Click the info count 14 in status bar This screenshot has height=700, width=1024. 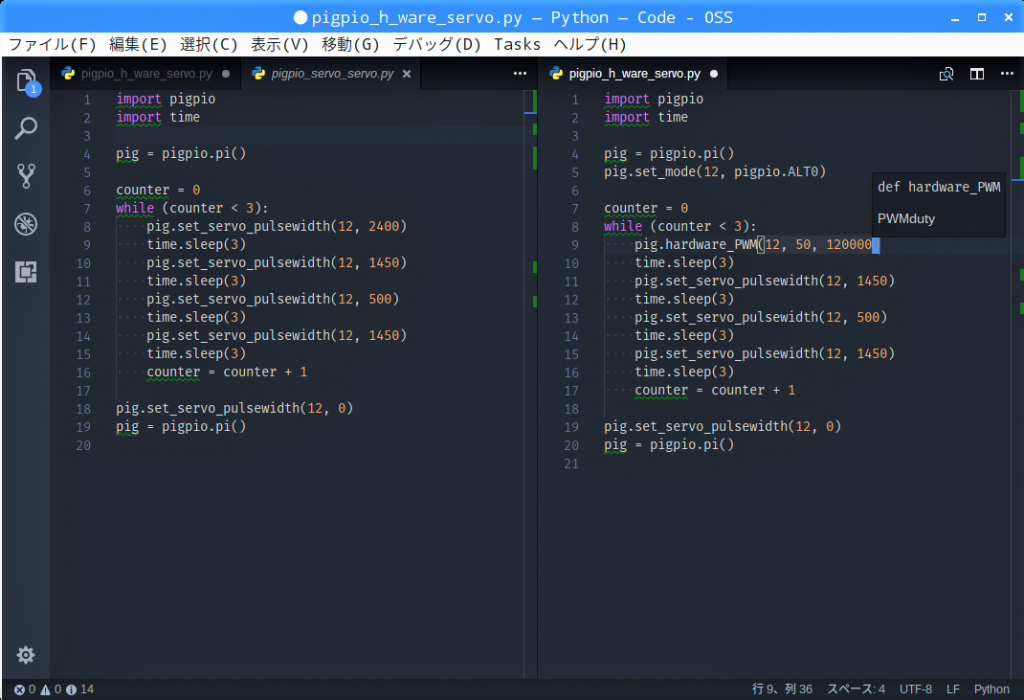coord(80,690)
